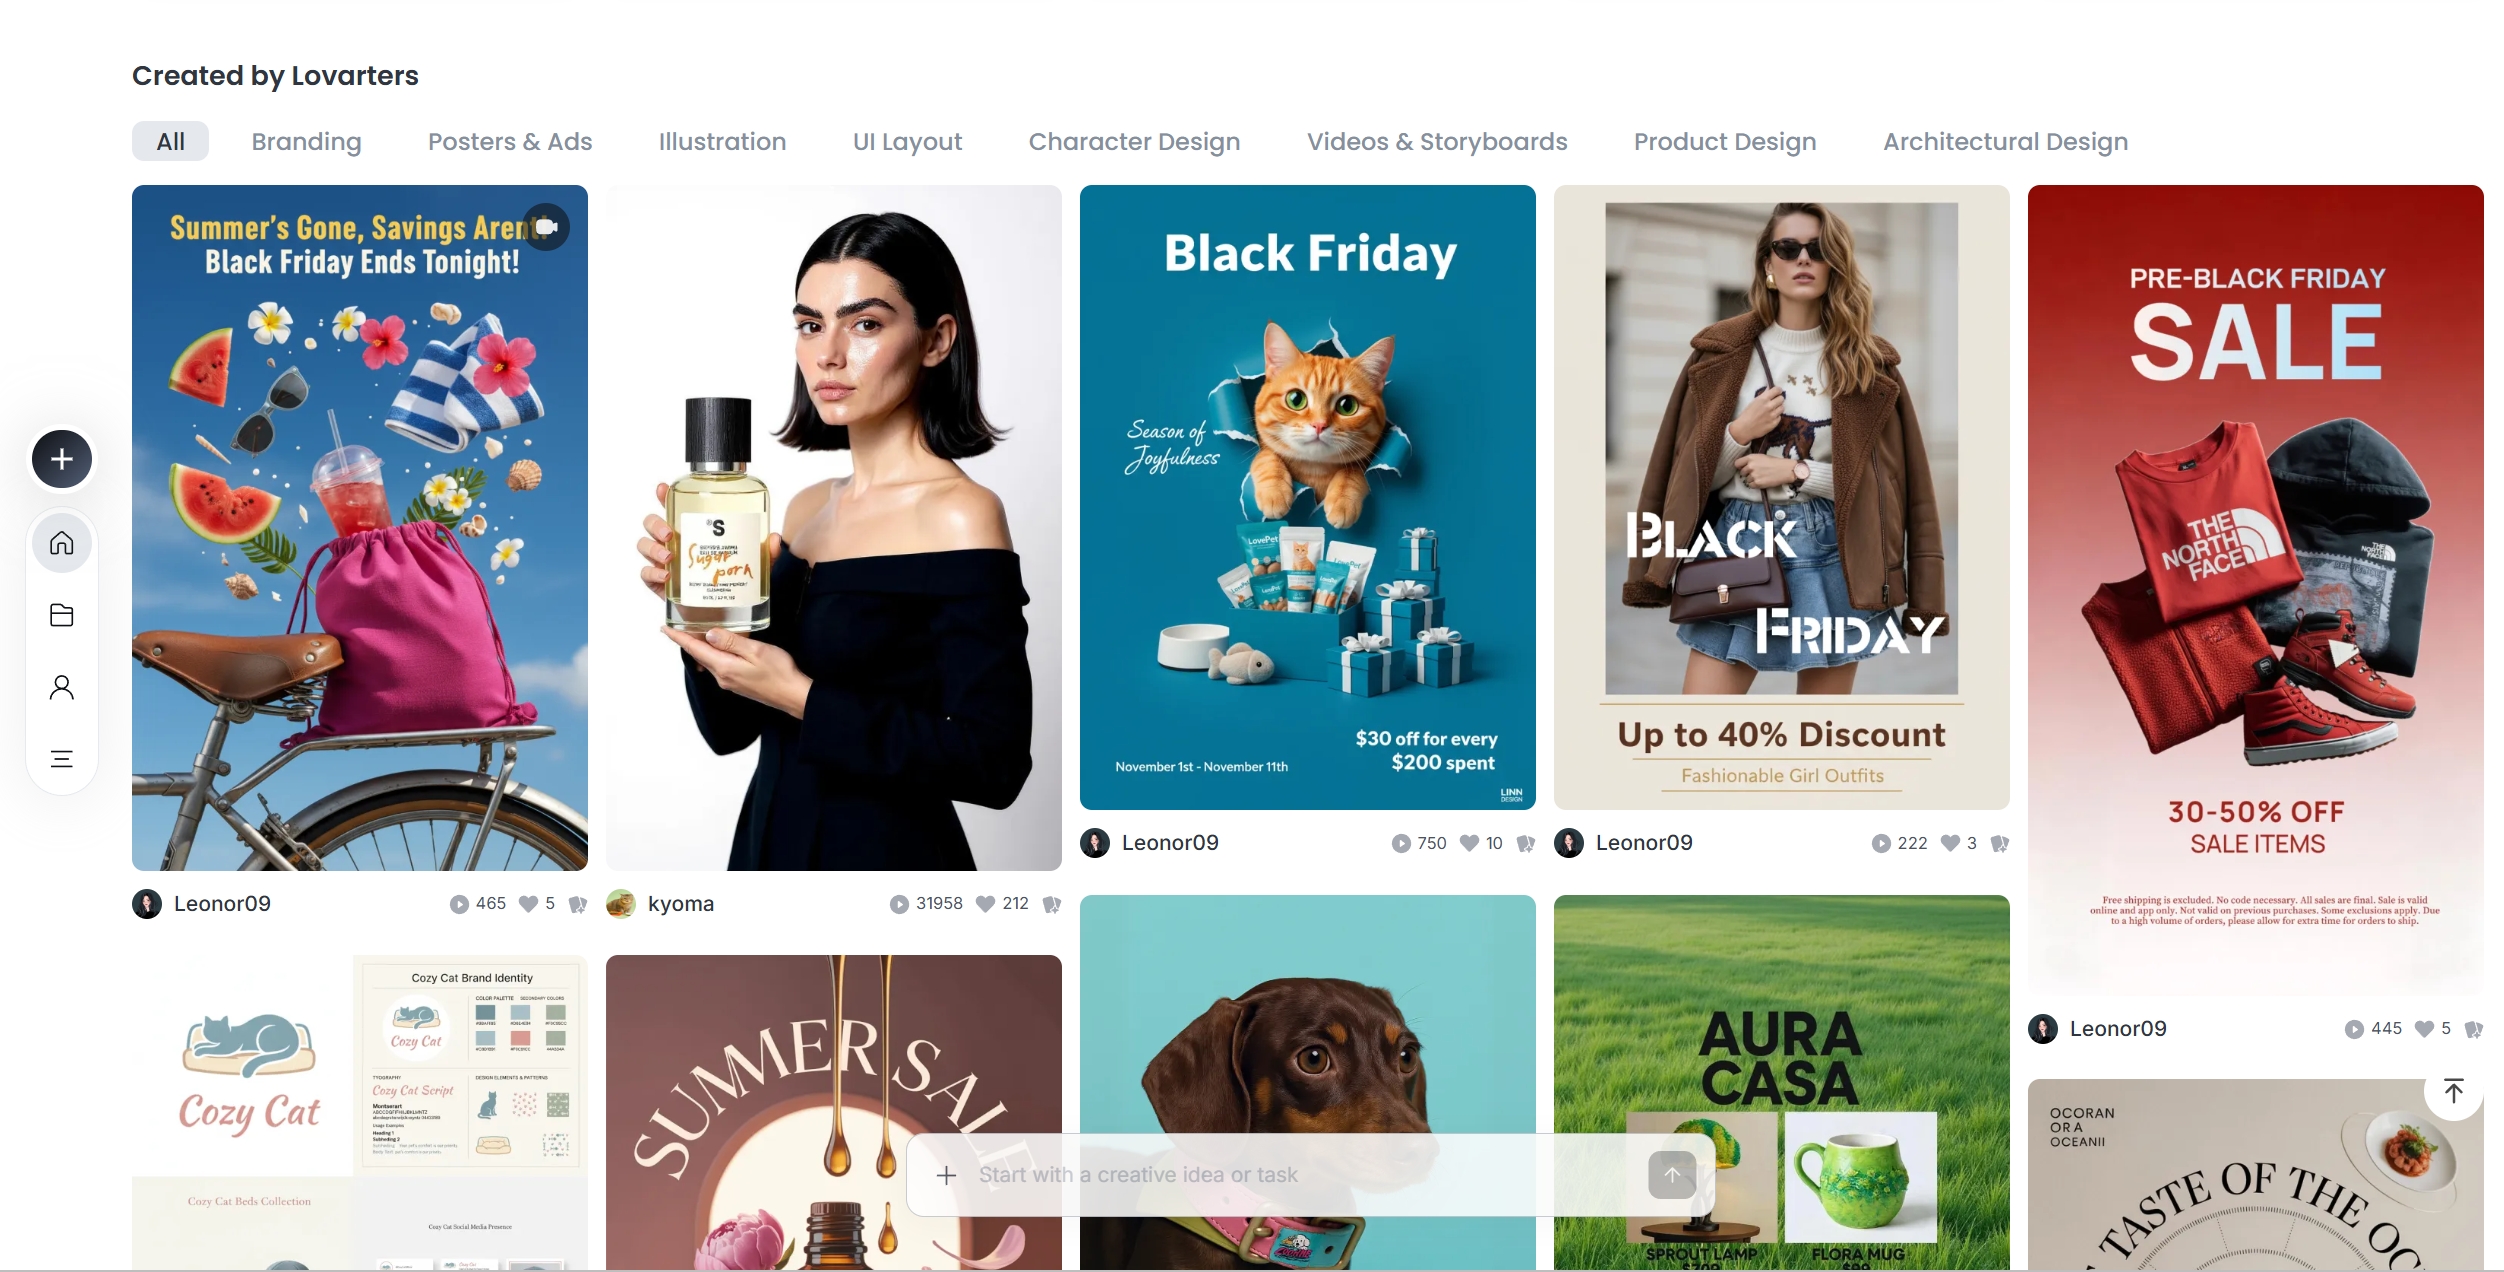Click remix icon on fashion Black Friday post
Image resolution: width=2504 pixels, height=1272 pixels.
[1999, 843]
